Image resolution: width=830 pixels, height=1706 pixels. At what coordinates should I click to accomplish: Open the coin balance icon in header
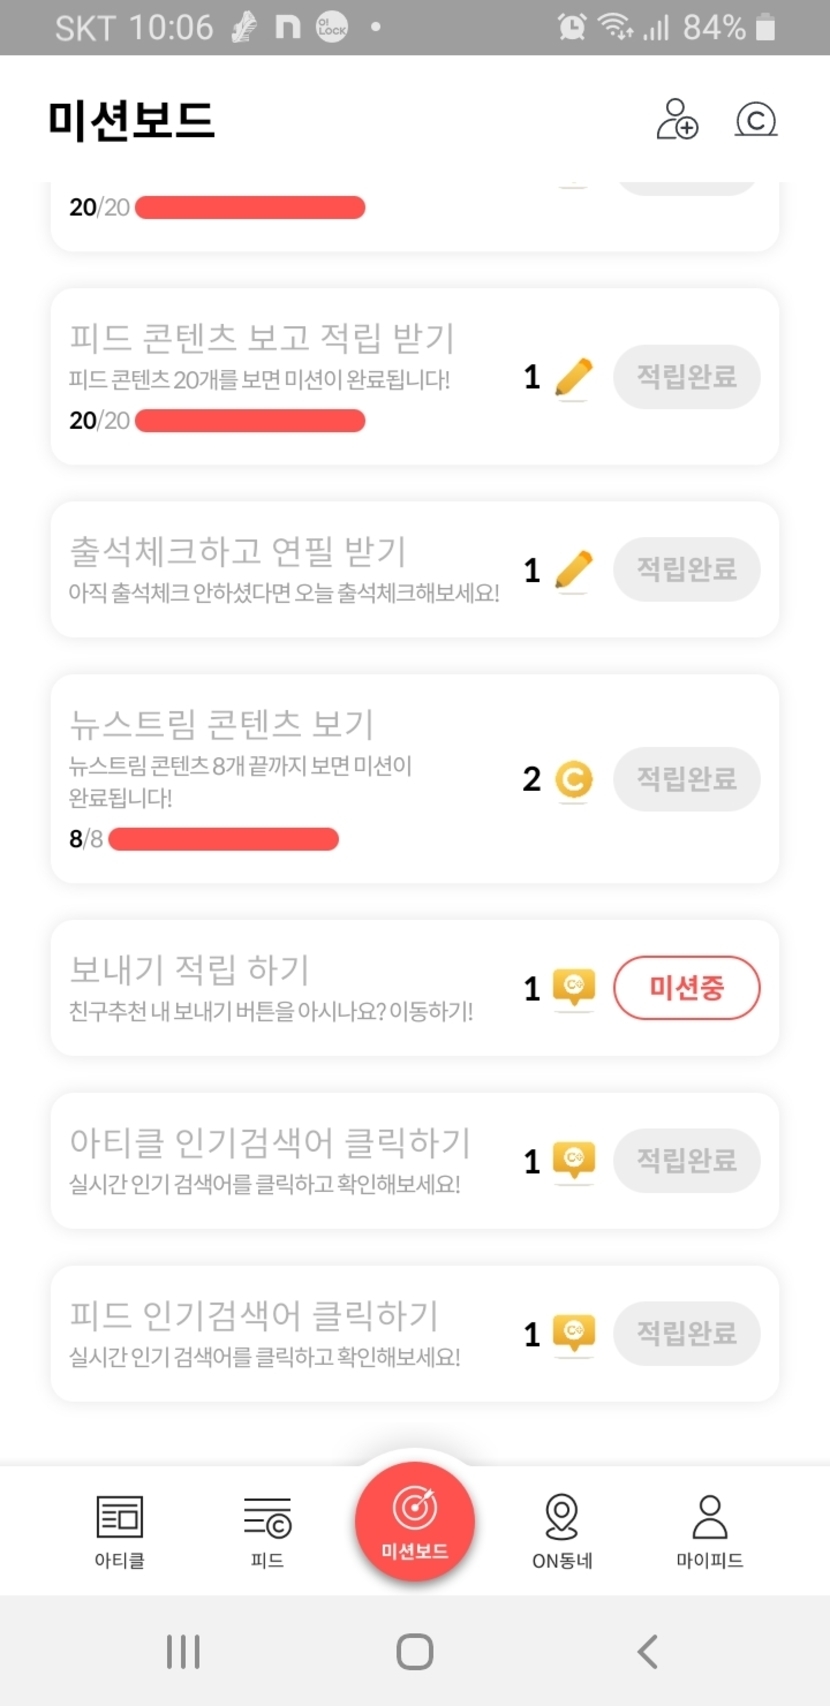click(x=756, y=120)
